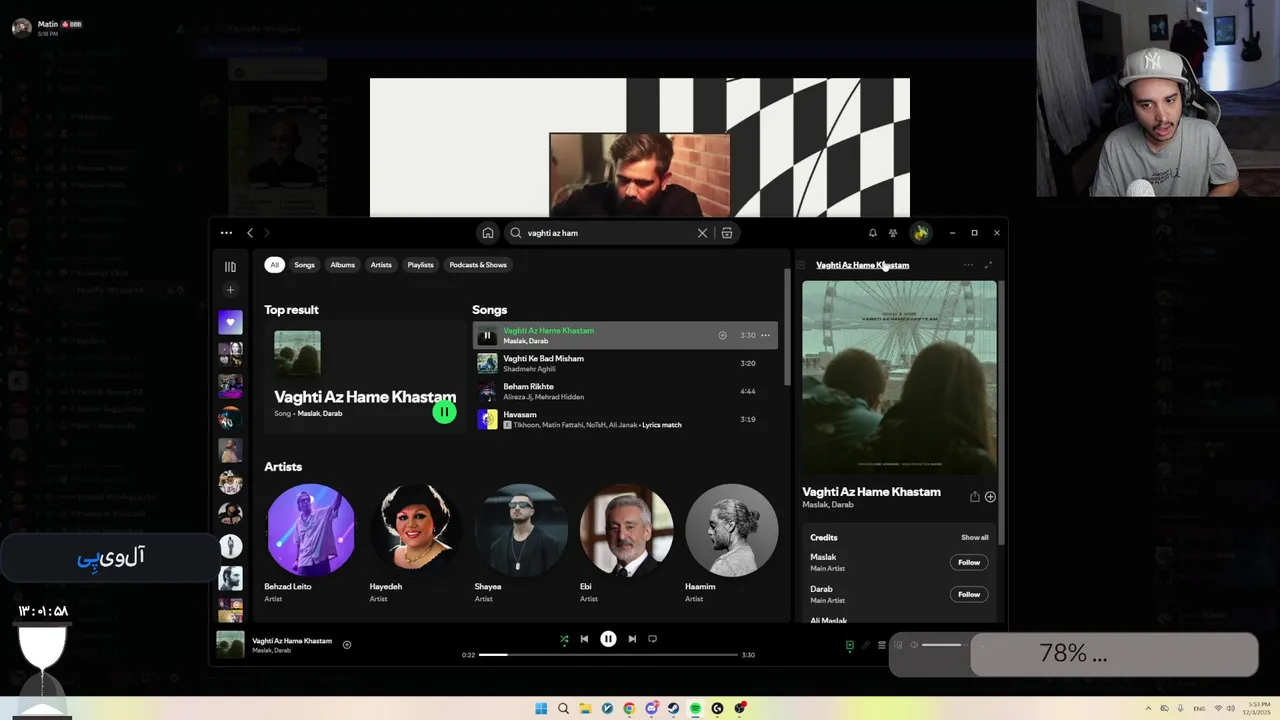Follow Maslak in Credits
Image resolution: width=1280 pixels, height=720 pixels.
[x=969, y=562]
